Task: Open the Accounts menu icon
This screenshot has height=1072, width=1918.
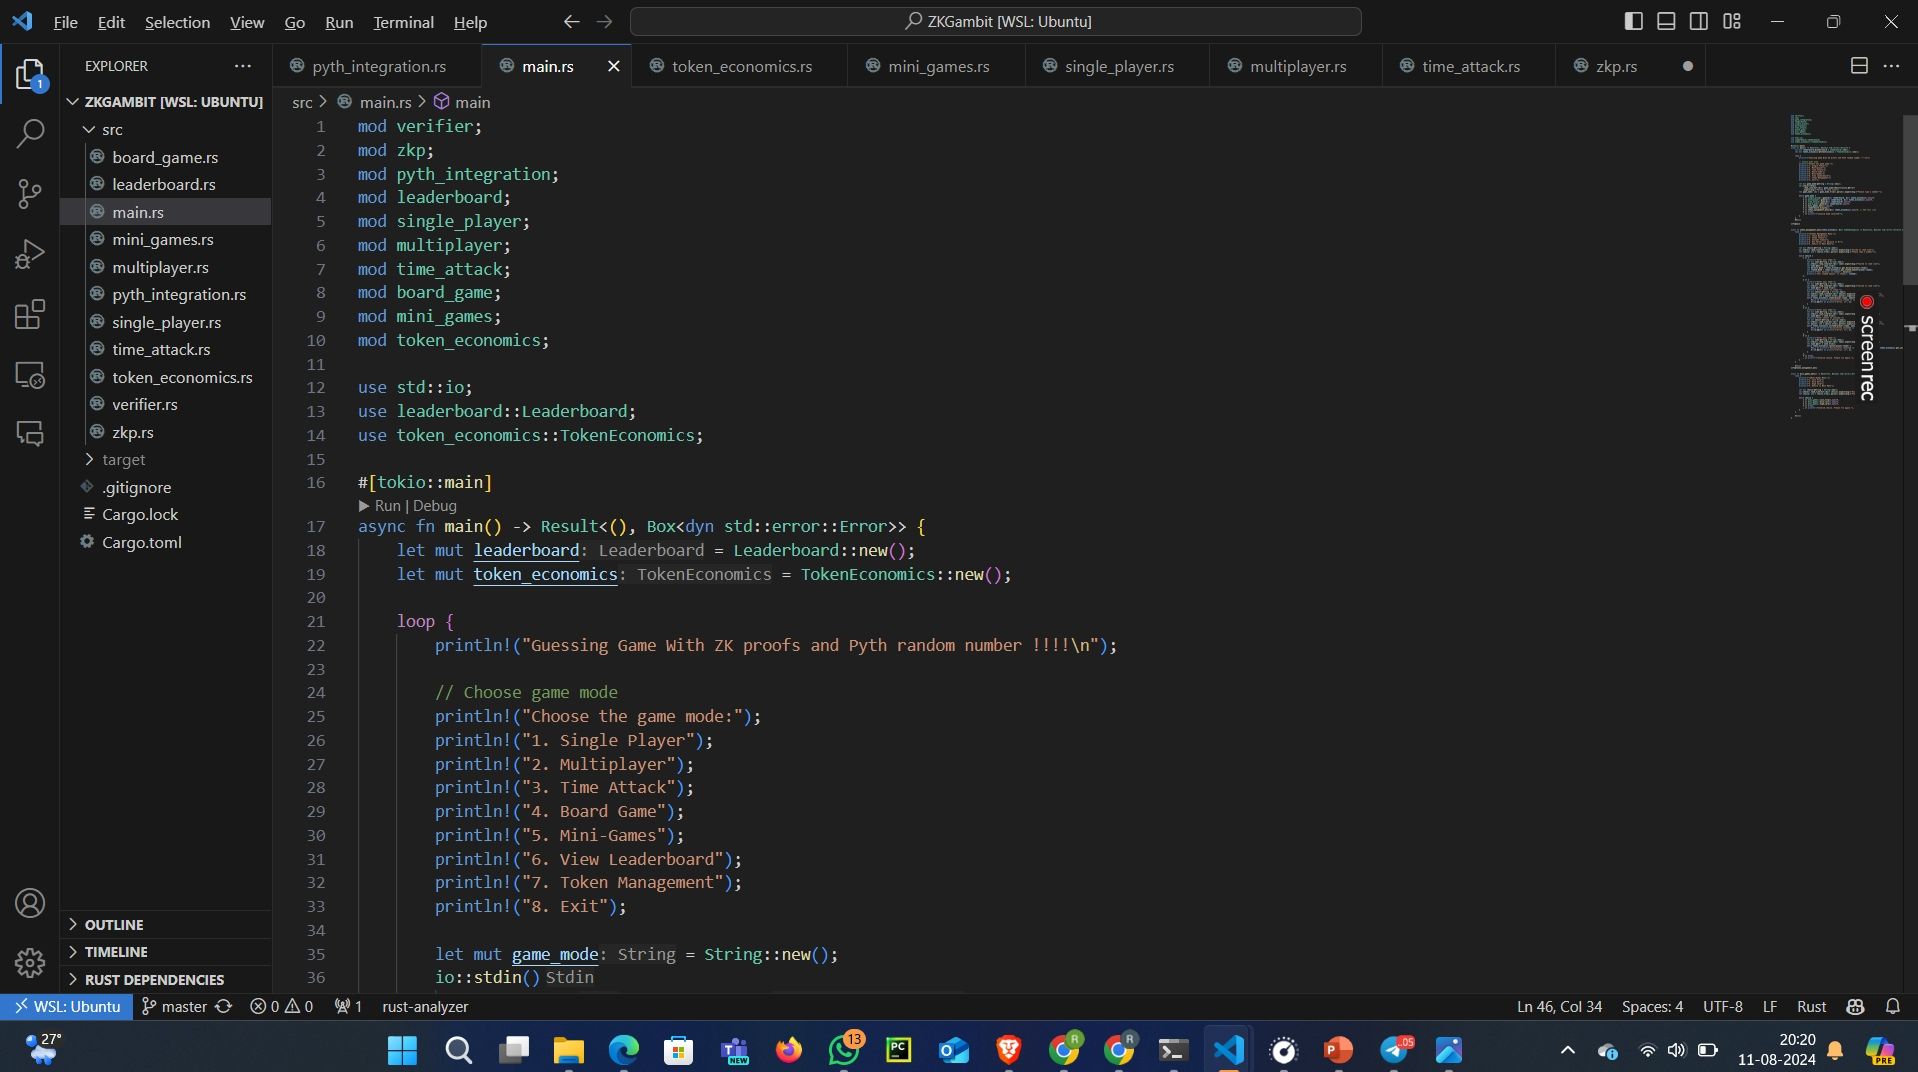Action: pos(30,903)
